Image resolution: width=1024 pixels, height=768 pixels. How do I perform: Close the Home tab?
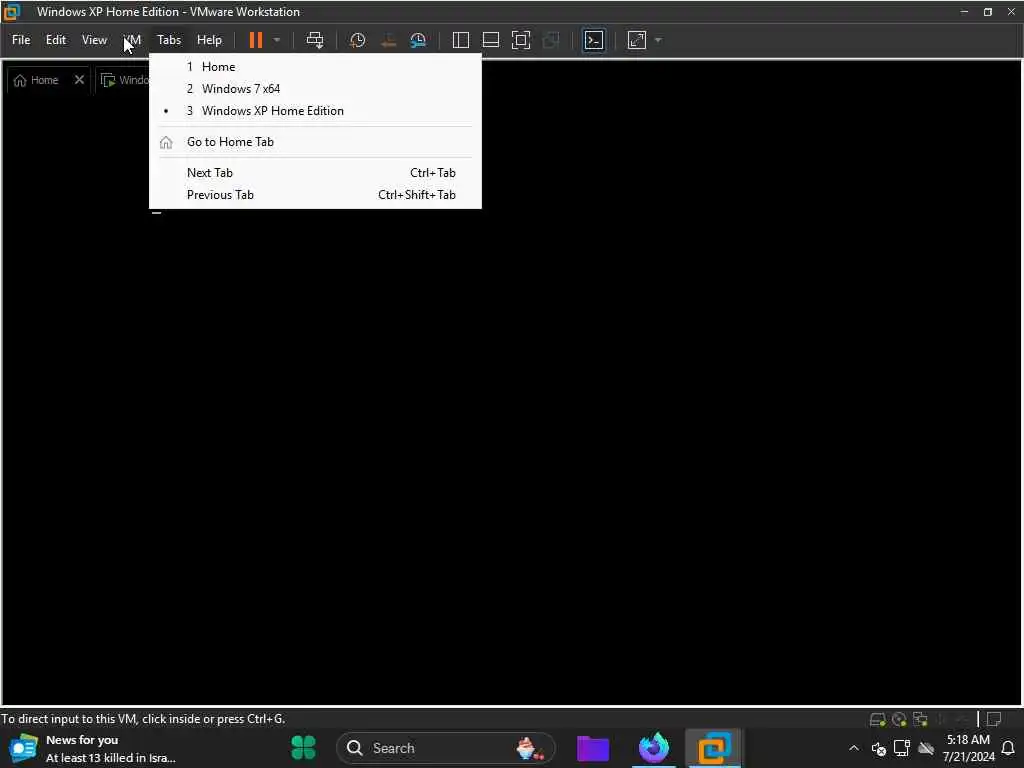click(x=79, y=80)
